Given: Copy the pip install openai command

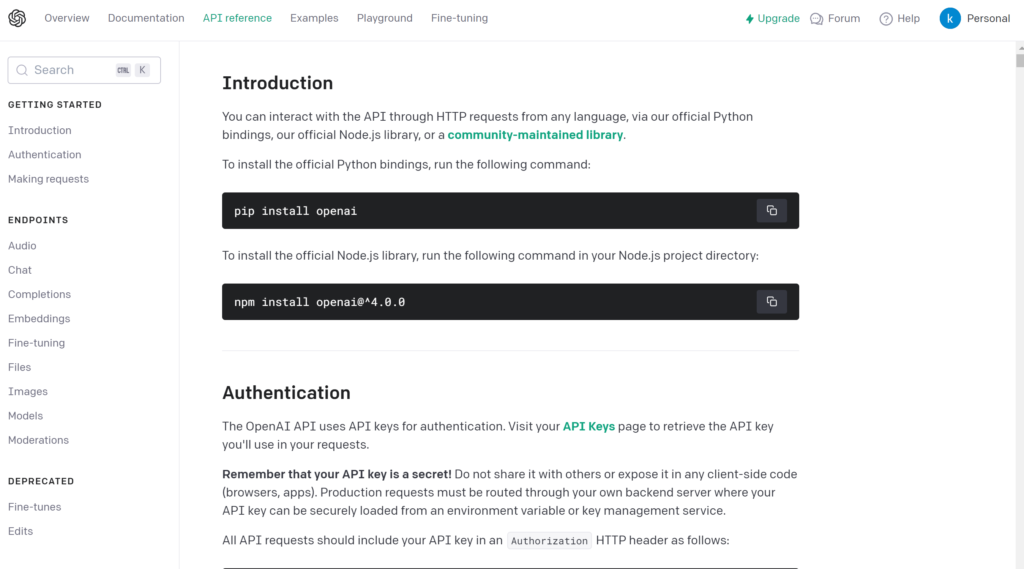Looking at the screenshot, I should (771, 210).
